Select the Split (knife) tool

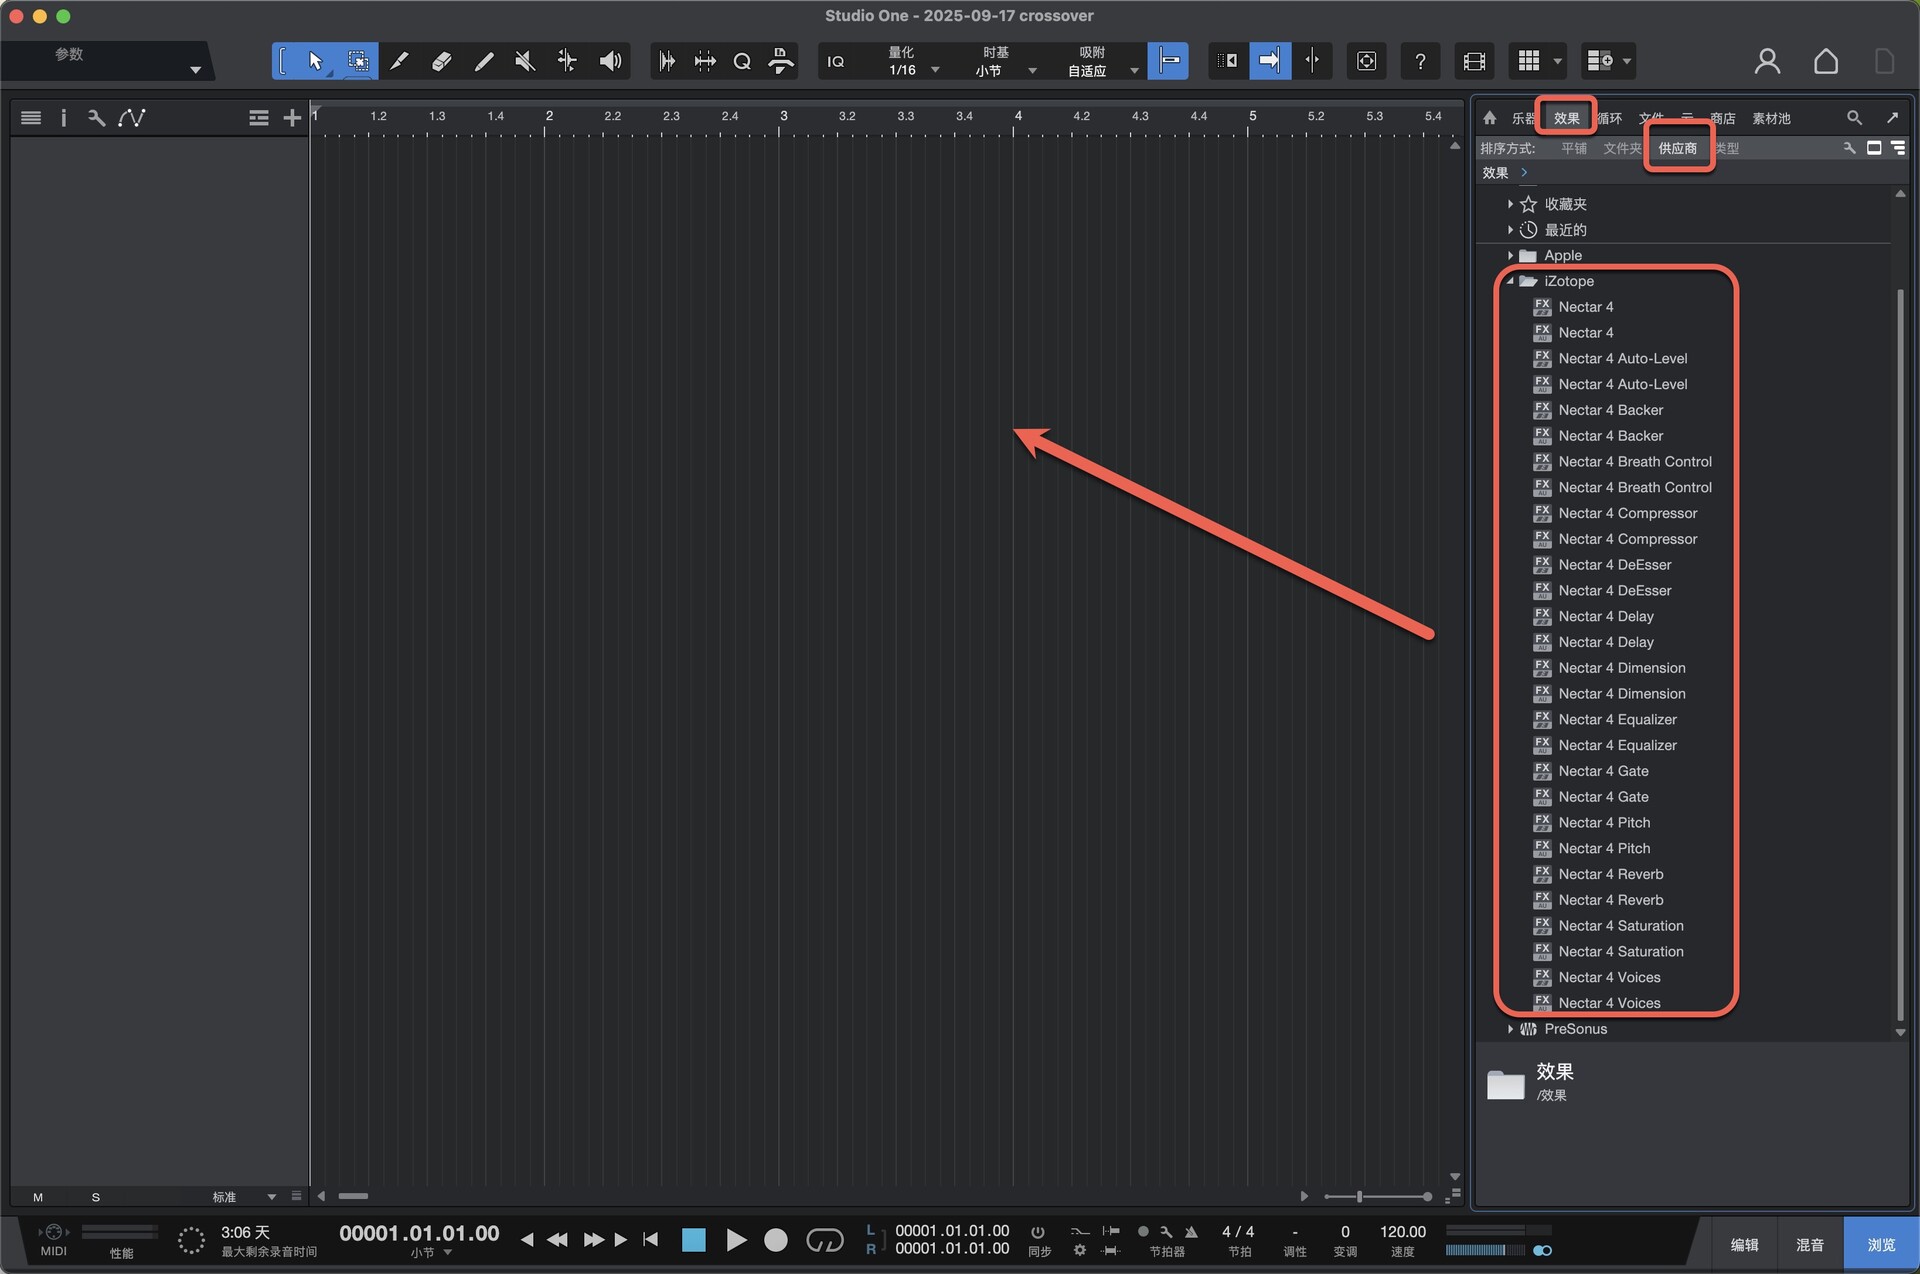tap(399, 61)
